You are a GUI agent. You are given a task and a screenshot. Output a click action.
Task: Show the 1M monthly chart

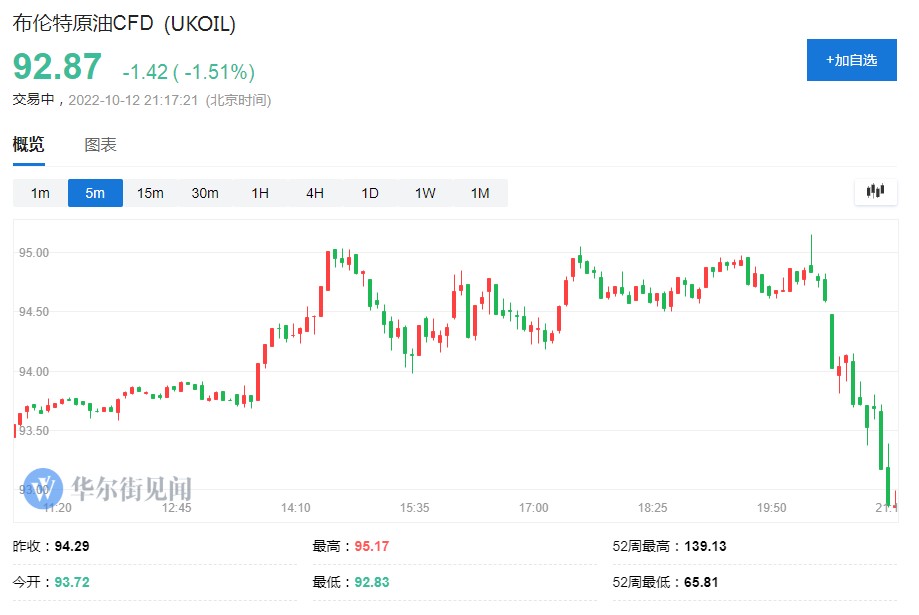pos(480,193)
